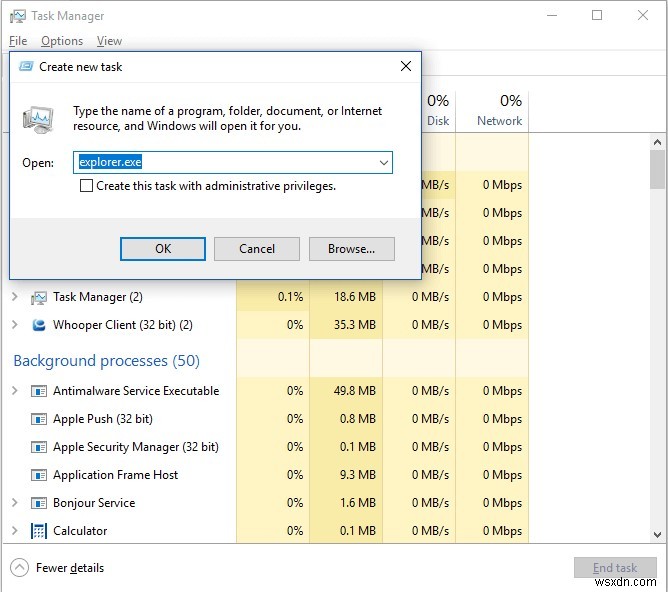This screenshot has width=668, height=592.
Task: Select the Task Manager (2) process name
Action: (x=98, y=297)
